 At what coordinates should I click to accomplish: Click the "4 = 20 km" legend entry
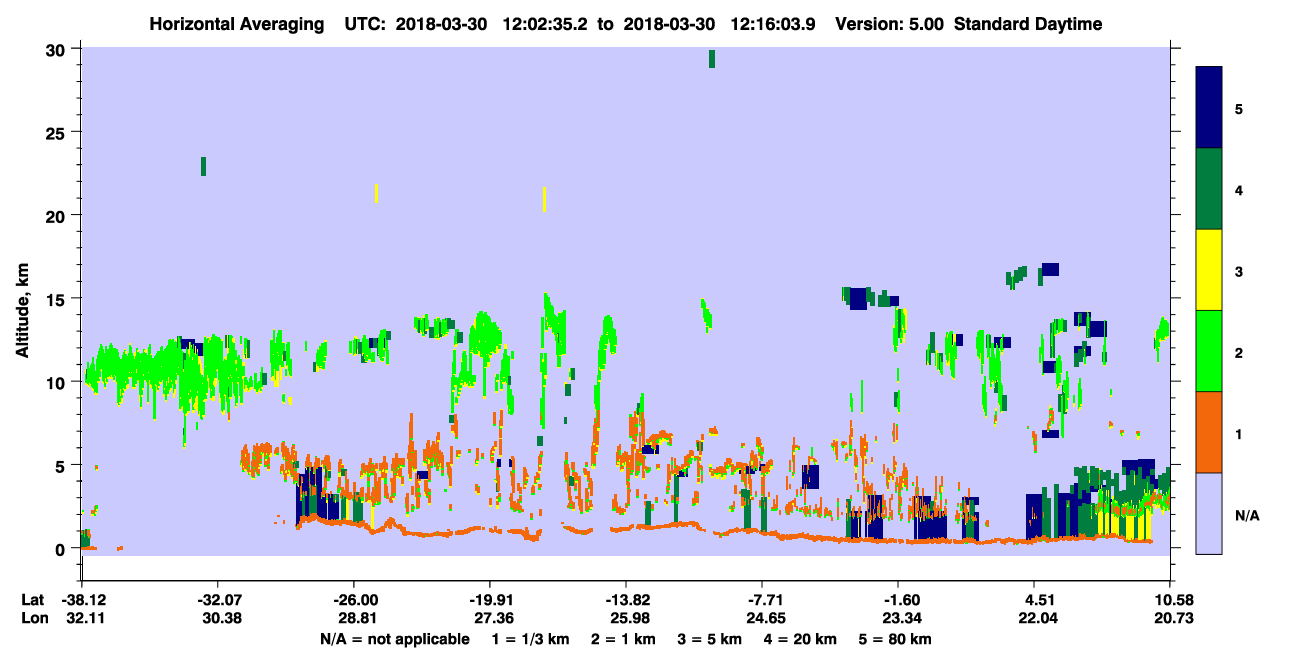tap(801, 638)
